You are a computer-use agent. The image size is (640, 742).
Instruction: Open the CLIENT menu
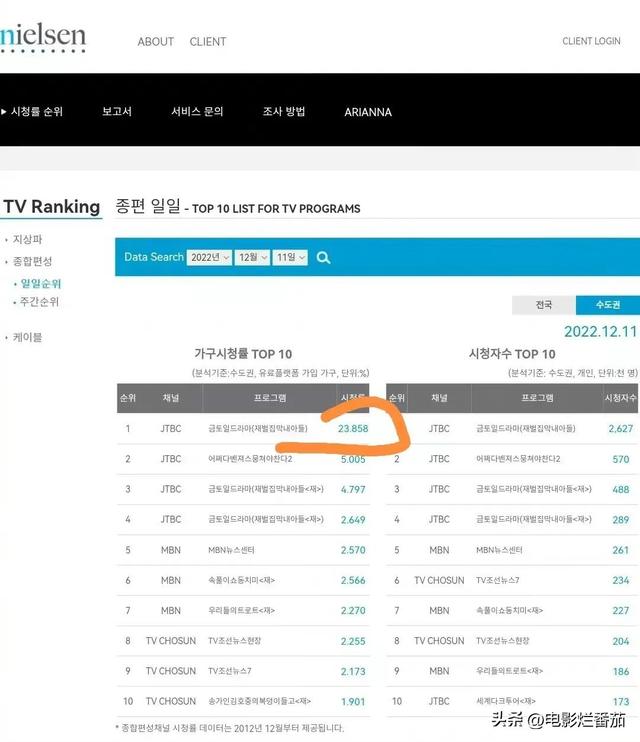point(208,42)
